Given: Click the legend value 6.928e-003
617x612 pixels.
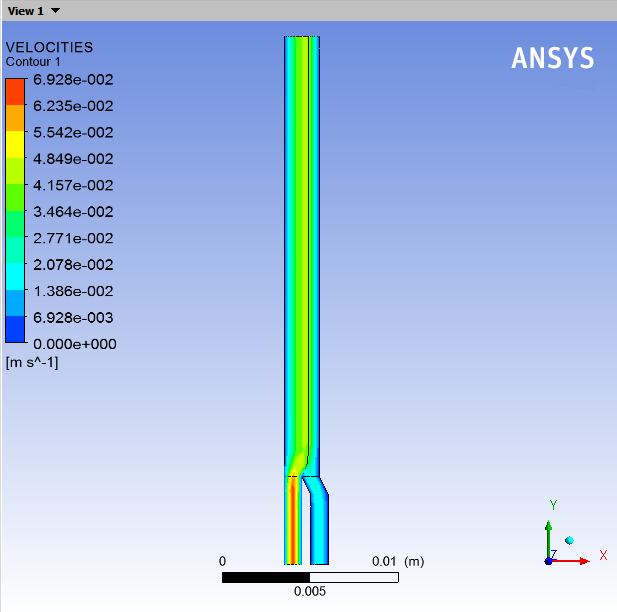Looking at the screenshot, I should coord(73,318).
